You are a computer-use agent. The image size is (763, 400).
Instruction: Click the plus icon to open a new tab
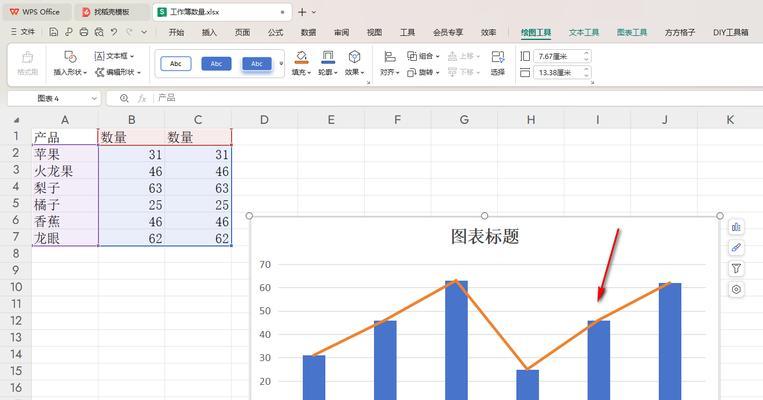[x=302, y=12]
